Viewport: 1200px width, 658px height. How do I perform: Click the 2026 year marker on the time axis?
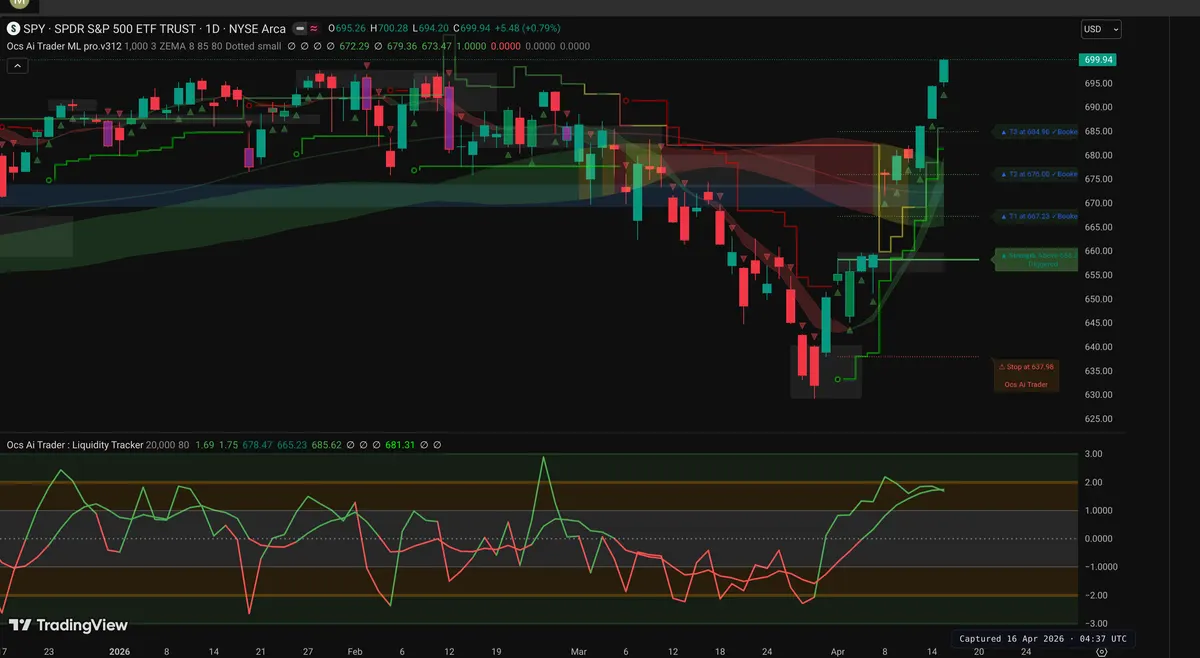point(119,651)
